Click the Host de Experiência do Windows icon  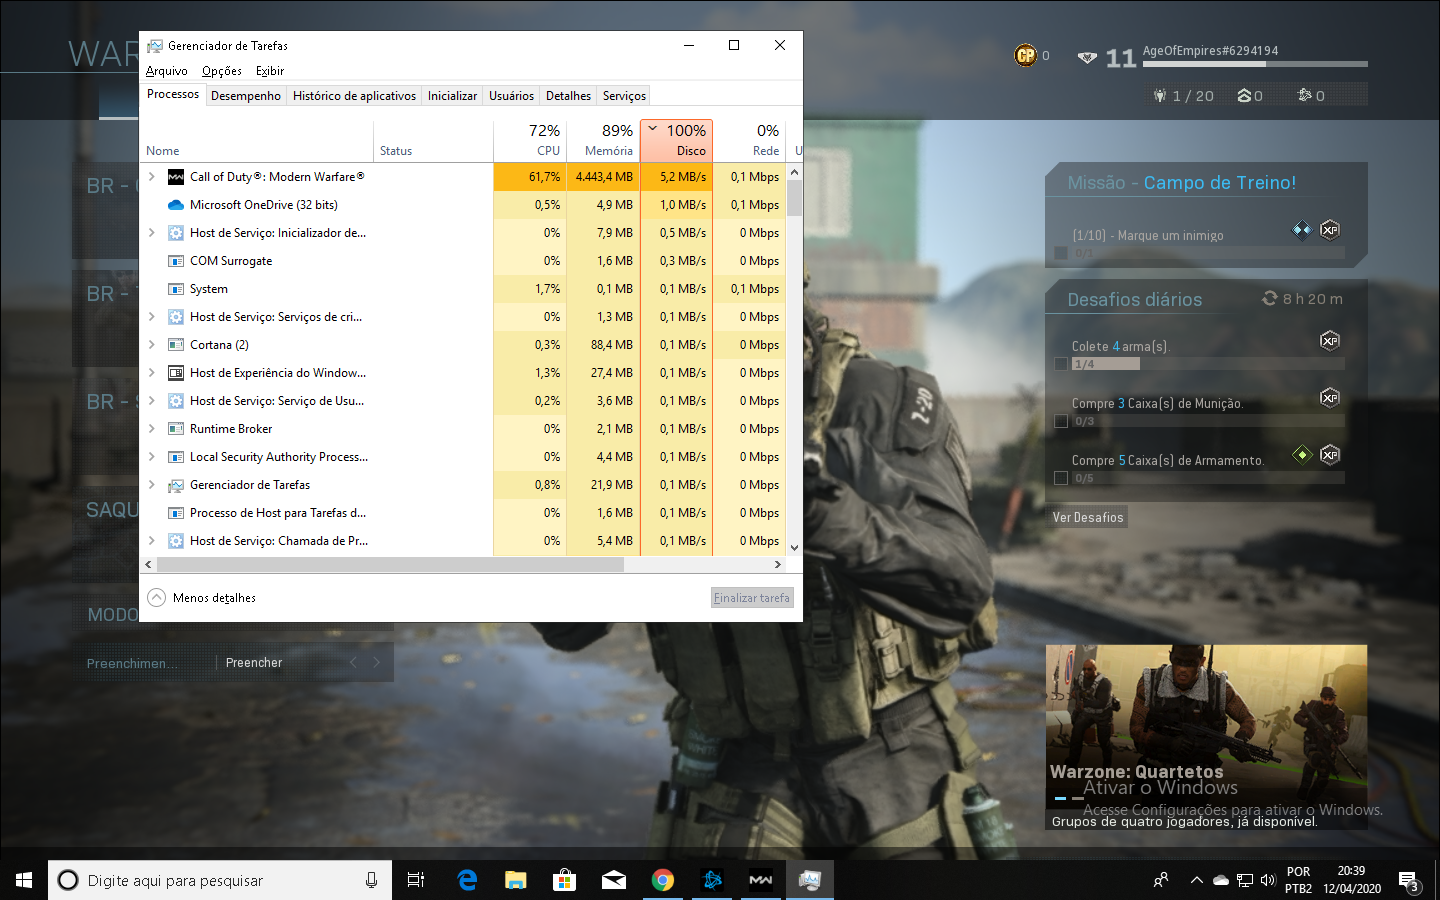tap(176, 373)
